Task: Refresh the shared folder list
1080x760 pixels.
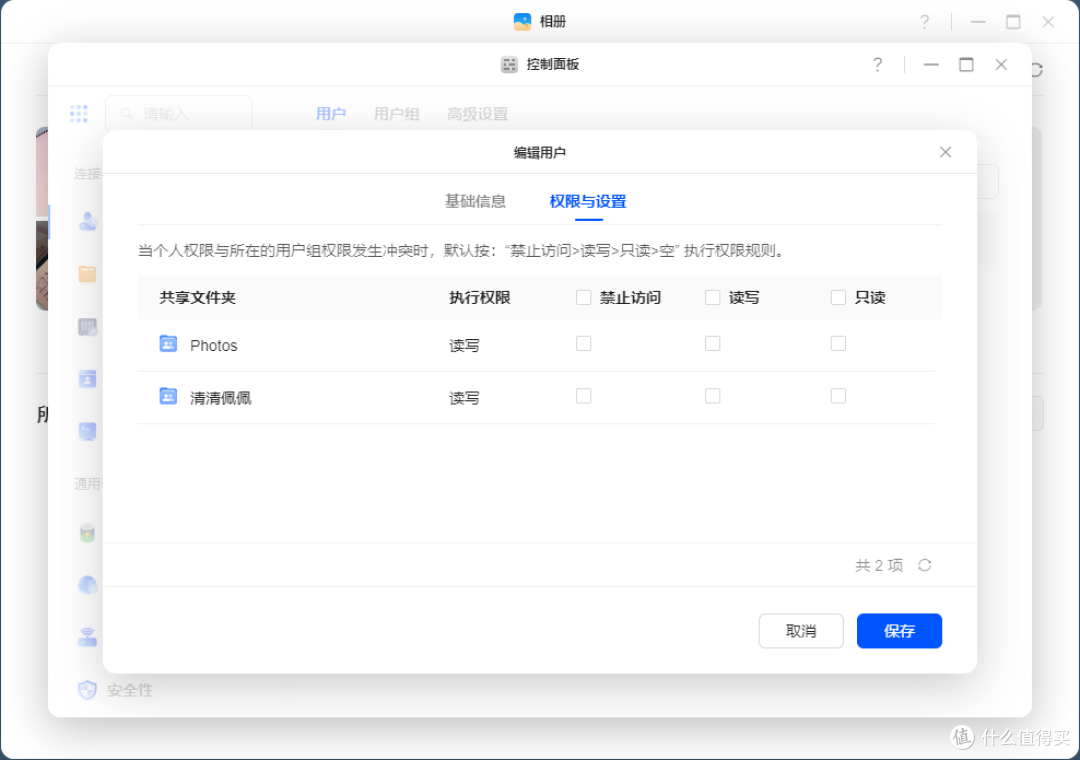Action: pos(924,565)
